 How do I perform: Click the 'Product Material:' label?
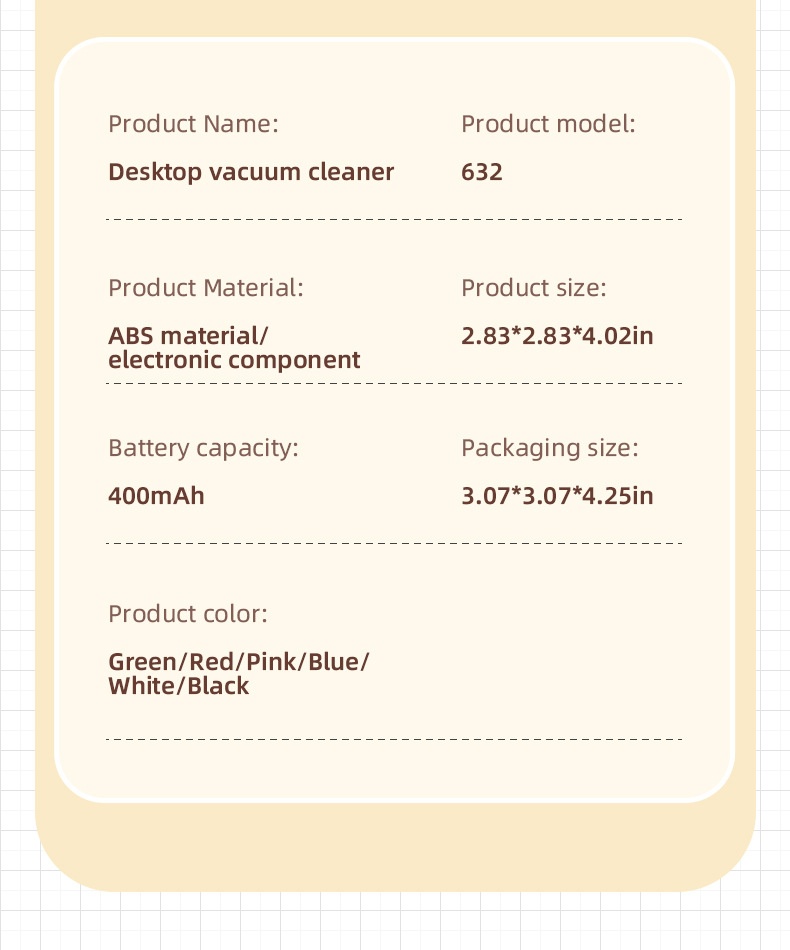pyautogui.click(x=205, y=288)
